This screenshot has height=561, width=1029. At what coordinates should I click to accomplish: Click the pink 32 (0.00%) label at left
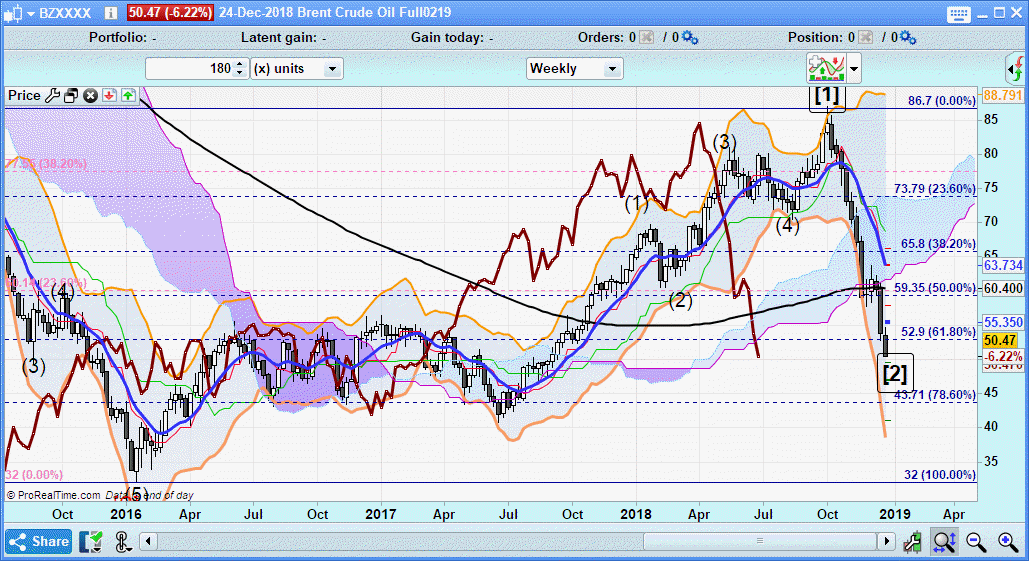(x=35, y=474)
